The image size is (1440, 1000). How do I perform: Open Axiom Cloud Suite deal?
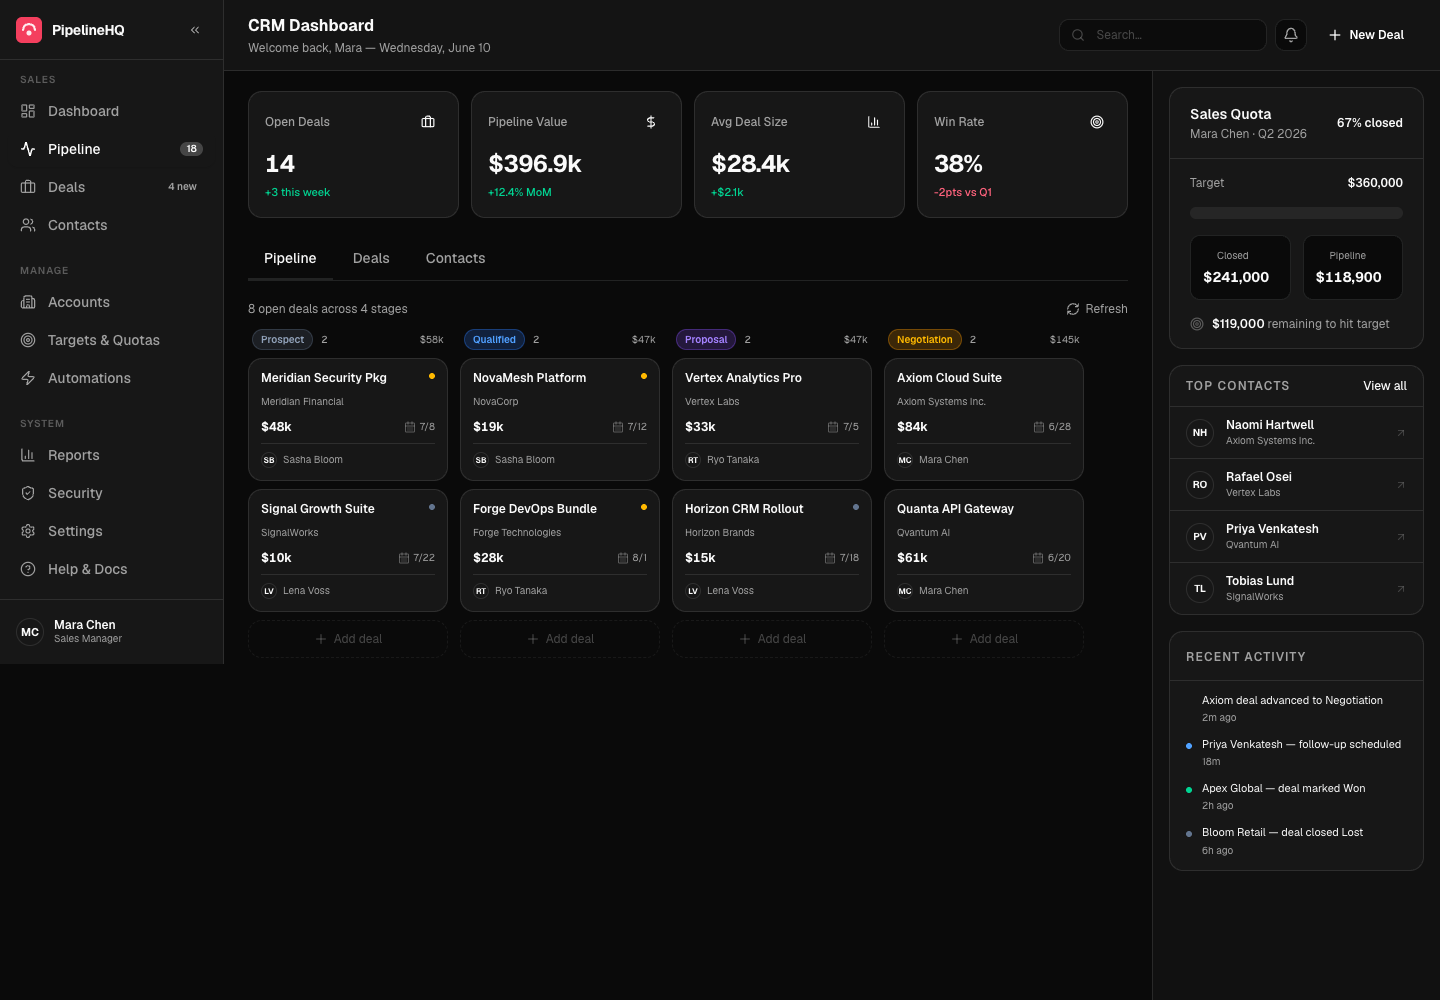pos(984,420)
